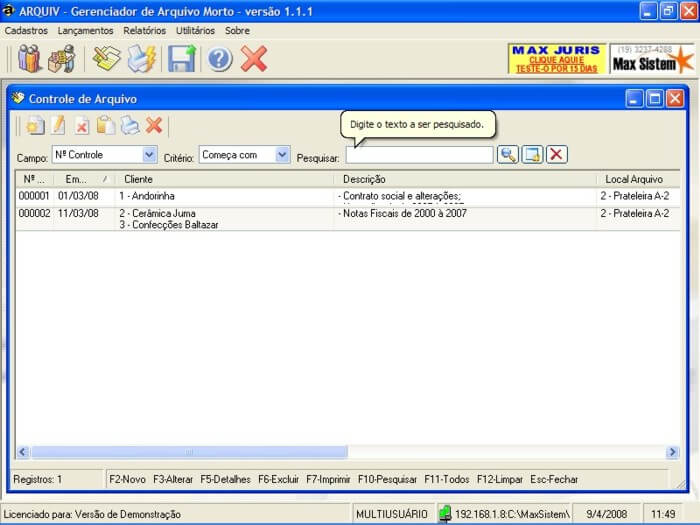Viewport: 700px width, 525px height.
Task: Delete record with the page red-x icon
Action: pos(82,126)
